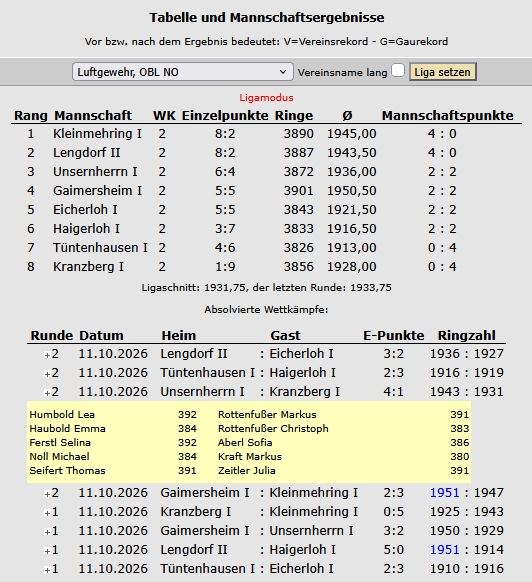Click Aberl Sofia score 386

[x=460, y=442]
